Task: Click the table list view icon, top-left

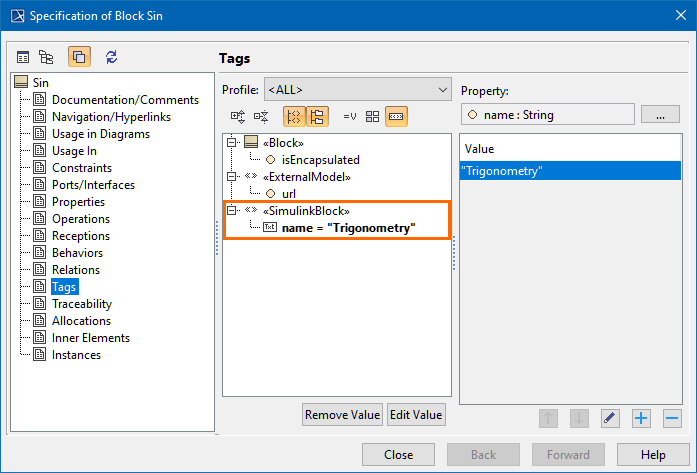Action: point(23,57)
